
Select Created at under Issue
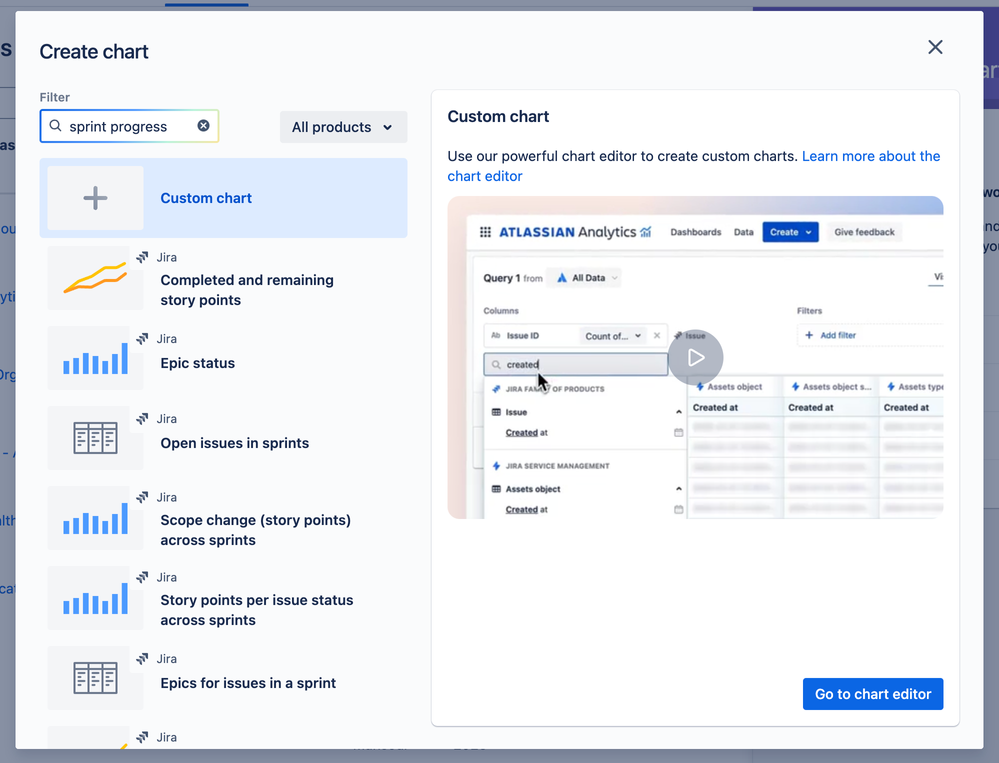[x=526, y=432]
